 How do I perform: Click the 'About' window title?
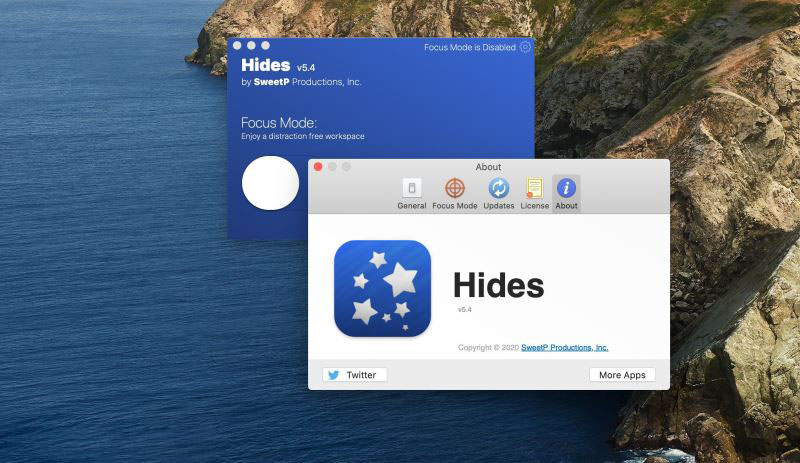click(x=488, y=167)
